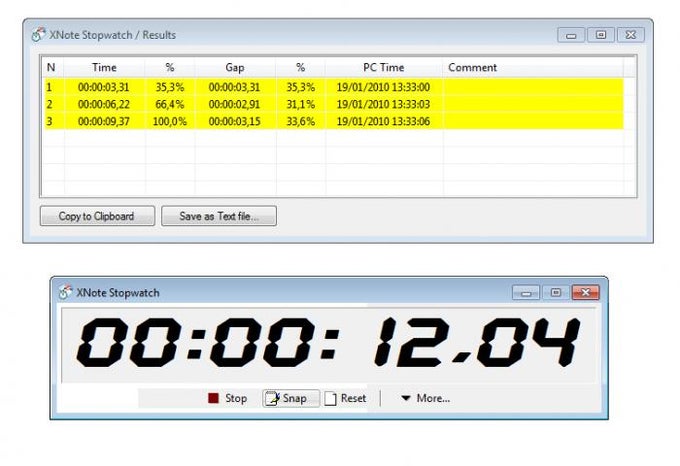
Task: Click PC time 19/01/2010 13:33:06
Action: (383, 121)
